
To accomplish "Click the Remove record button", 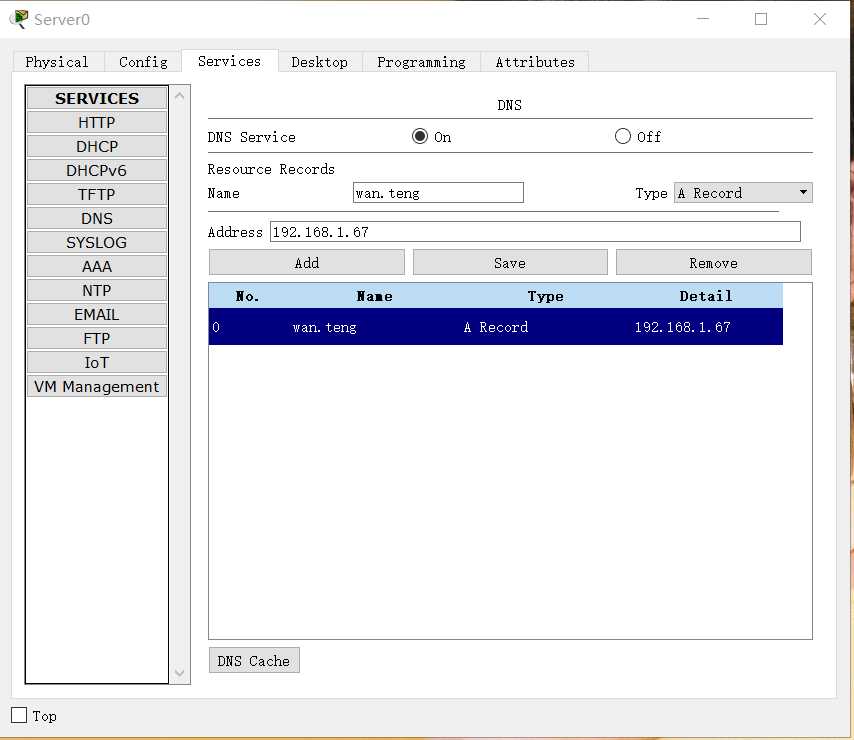I will (713, 262).
